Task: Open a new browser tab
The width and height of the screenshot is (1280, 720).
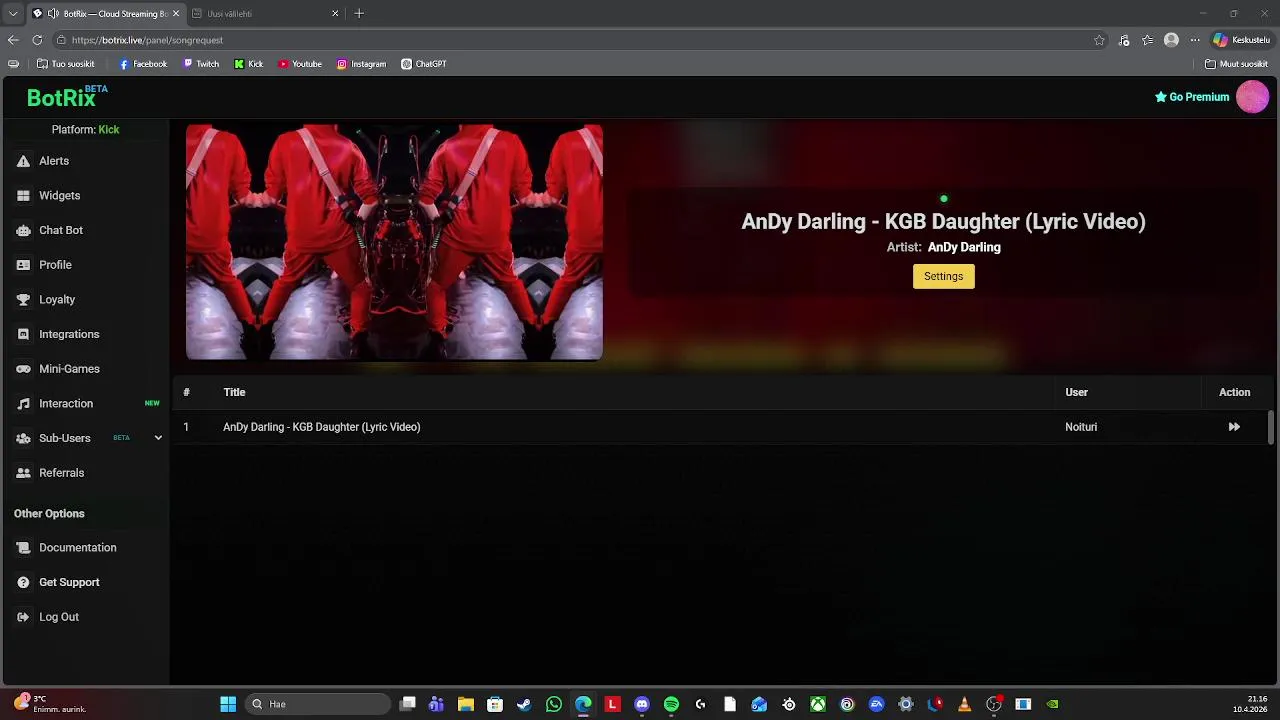Action: (x=359, y=13)
